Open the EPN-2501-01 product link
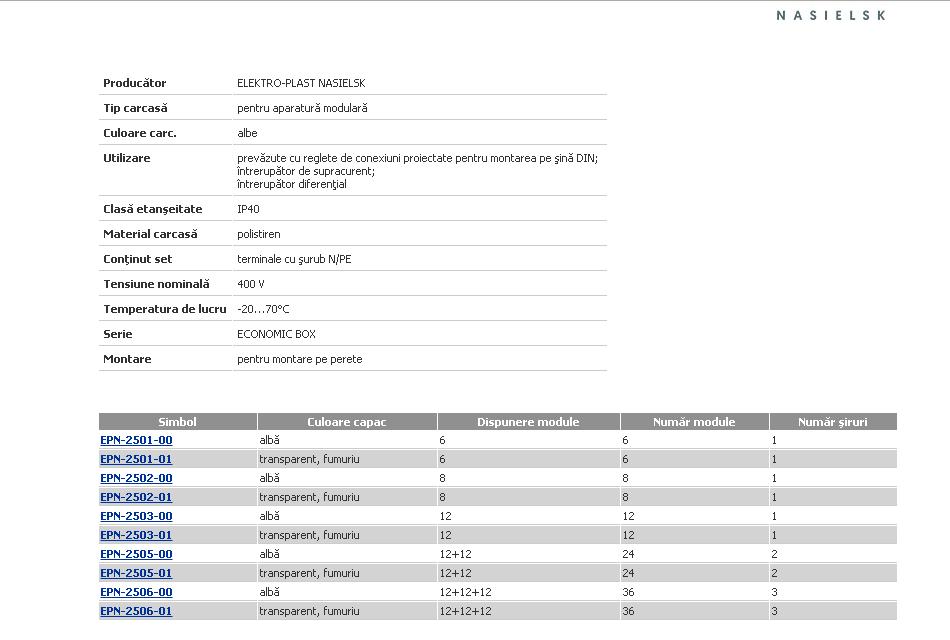 (x=136, y=459)
